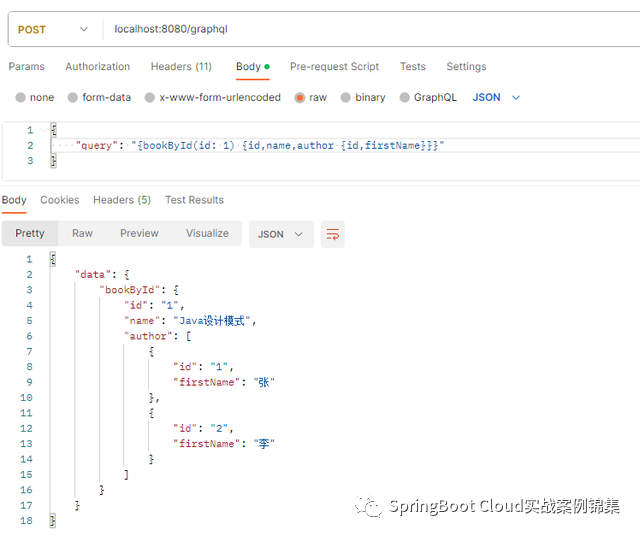Switch to response Cookies tab
The width and height of the screenshot is (640, 536).
point(60,200)
